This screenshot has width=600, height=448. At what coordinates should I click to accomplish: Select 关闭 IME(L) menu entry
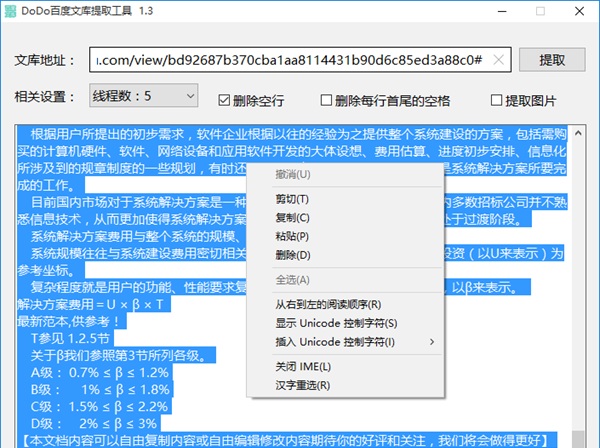tap(303, 367)
